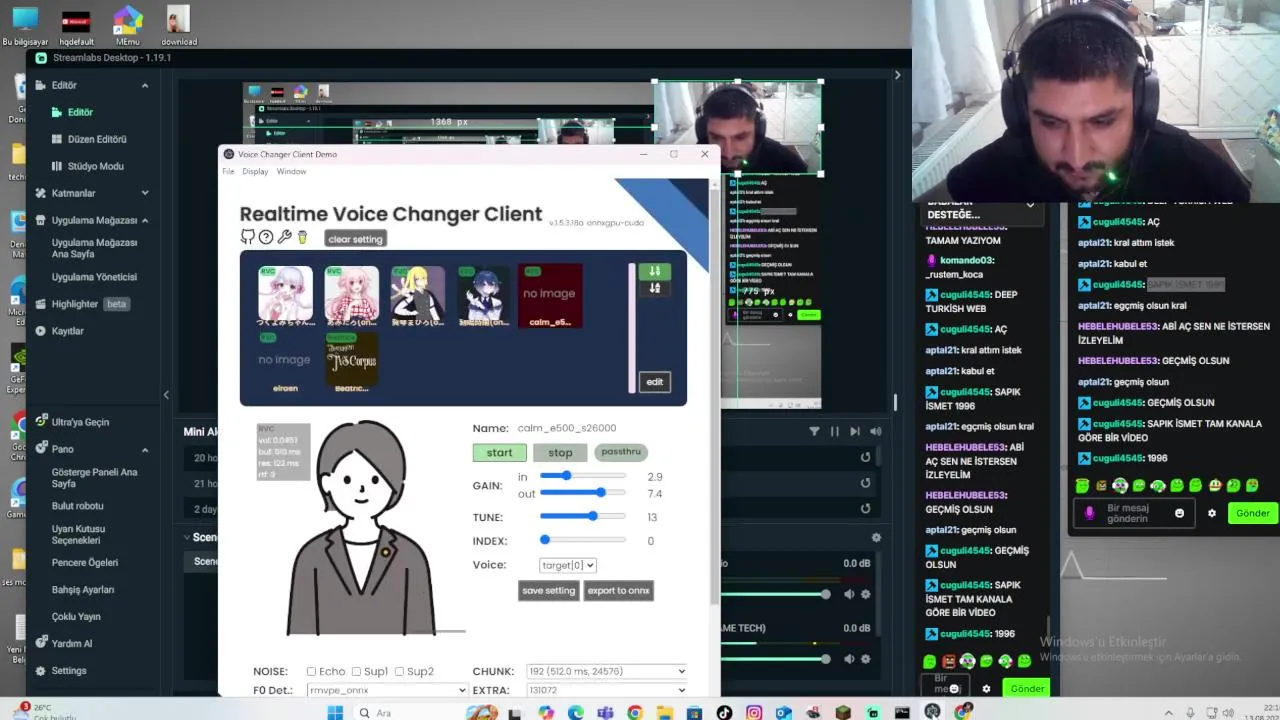1280x720 pixels.
Task: Mute the first 0.0 dB mixer source
Action: [x=849, y=594]
